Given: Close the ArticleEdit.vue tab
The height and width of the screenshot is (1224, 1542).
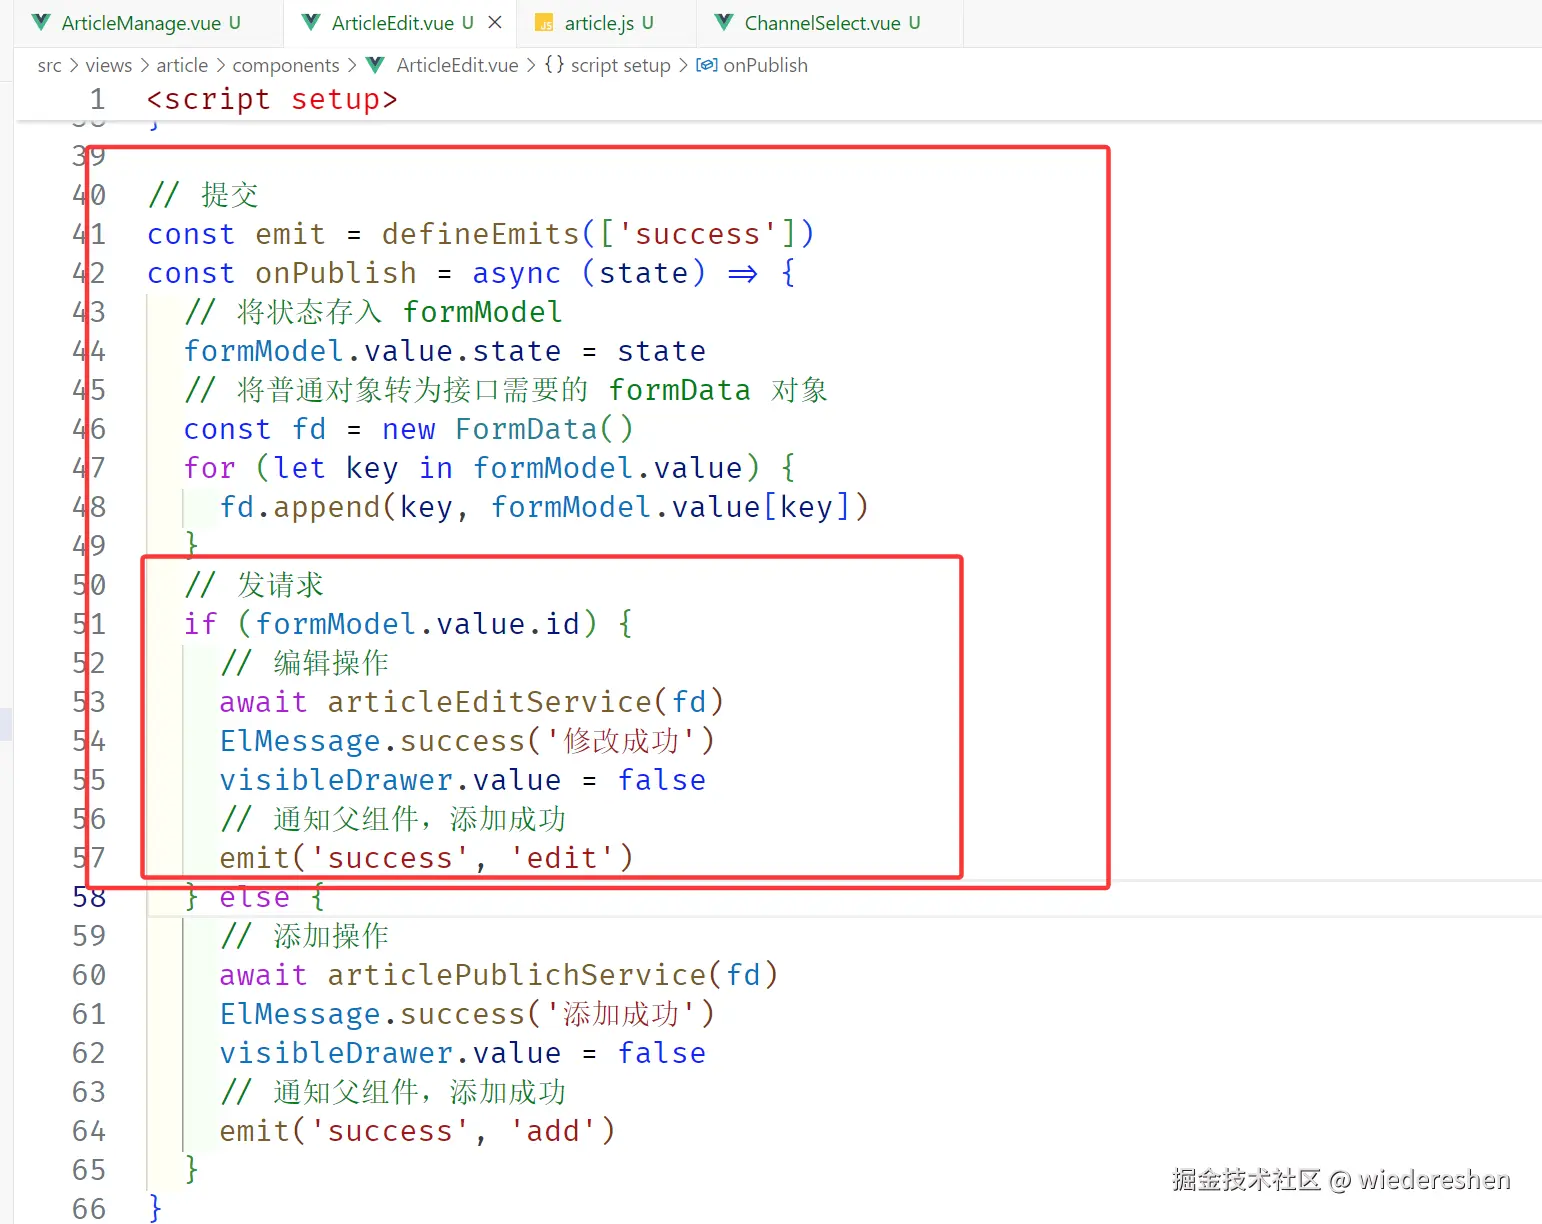Looking at the screenshot, I should pos(495,22).
